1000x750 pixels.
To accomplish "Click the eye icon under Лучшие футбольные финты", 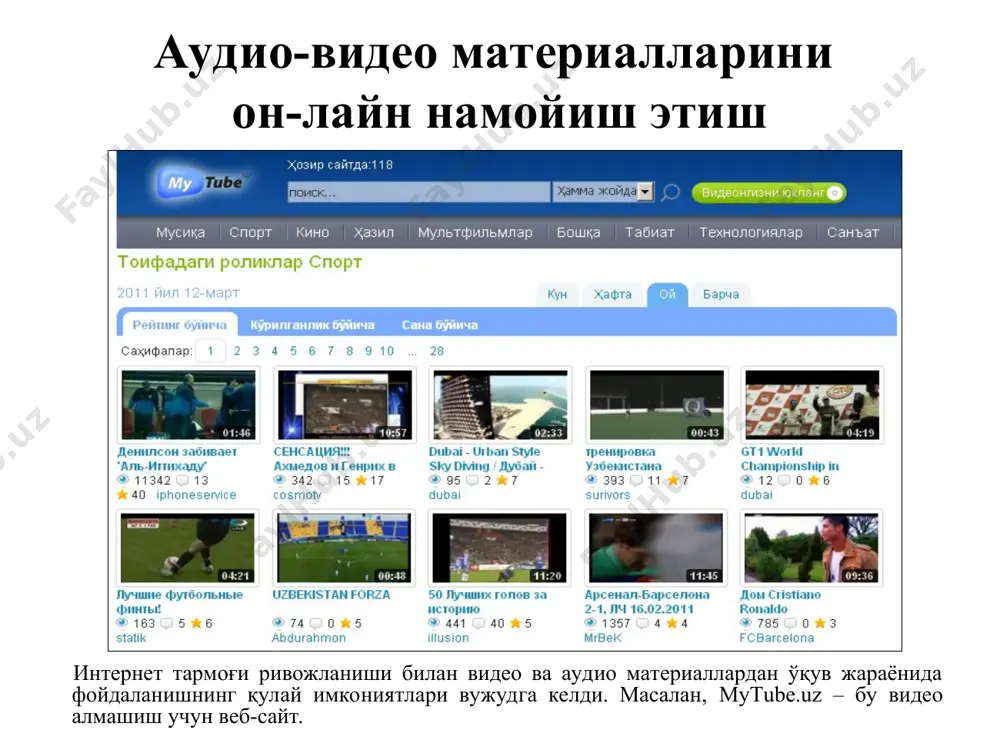I will pos(122,623).
